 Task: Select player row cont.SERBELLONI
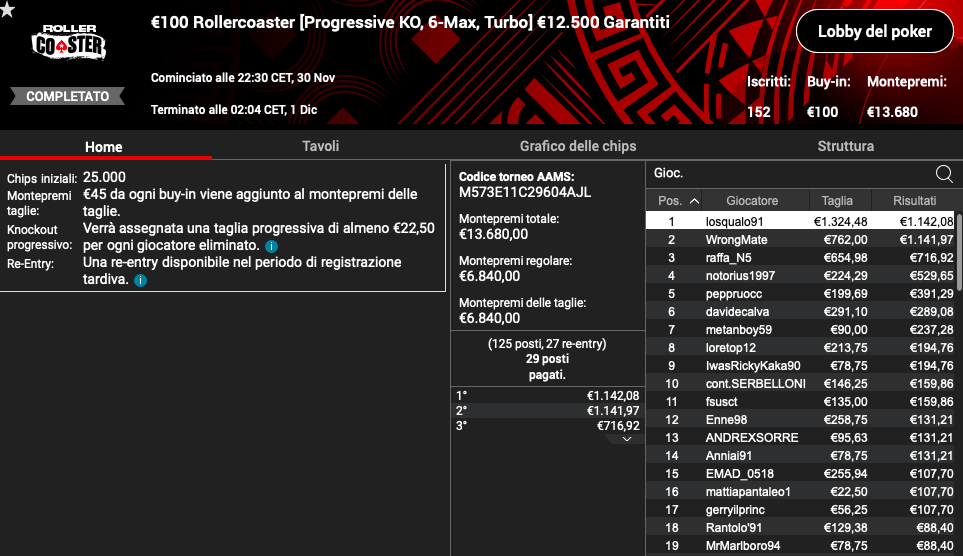(800, 384)
